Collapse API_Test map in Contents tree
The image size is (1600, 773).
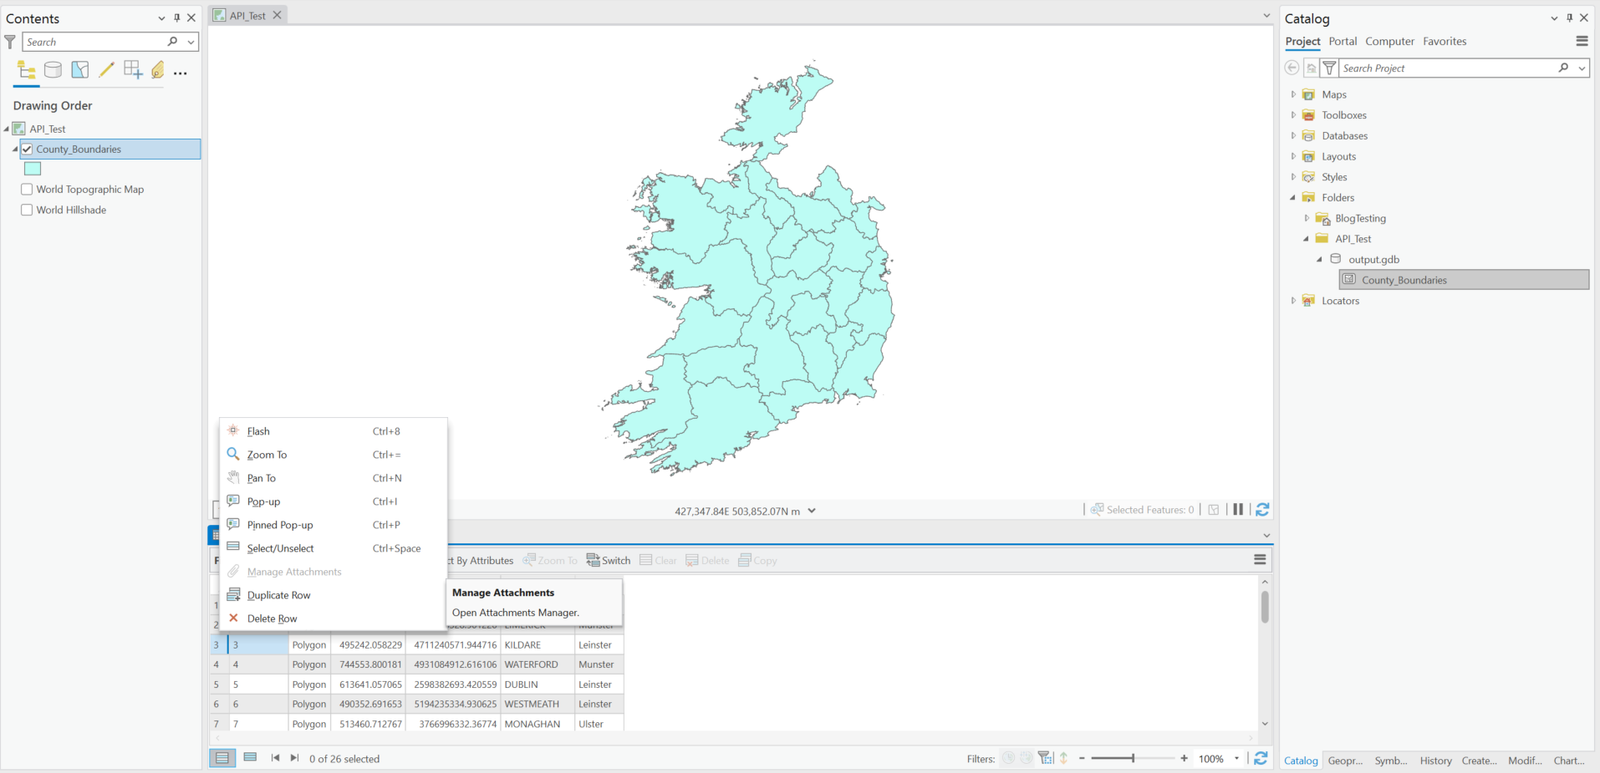coord(7,129)
